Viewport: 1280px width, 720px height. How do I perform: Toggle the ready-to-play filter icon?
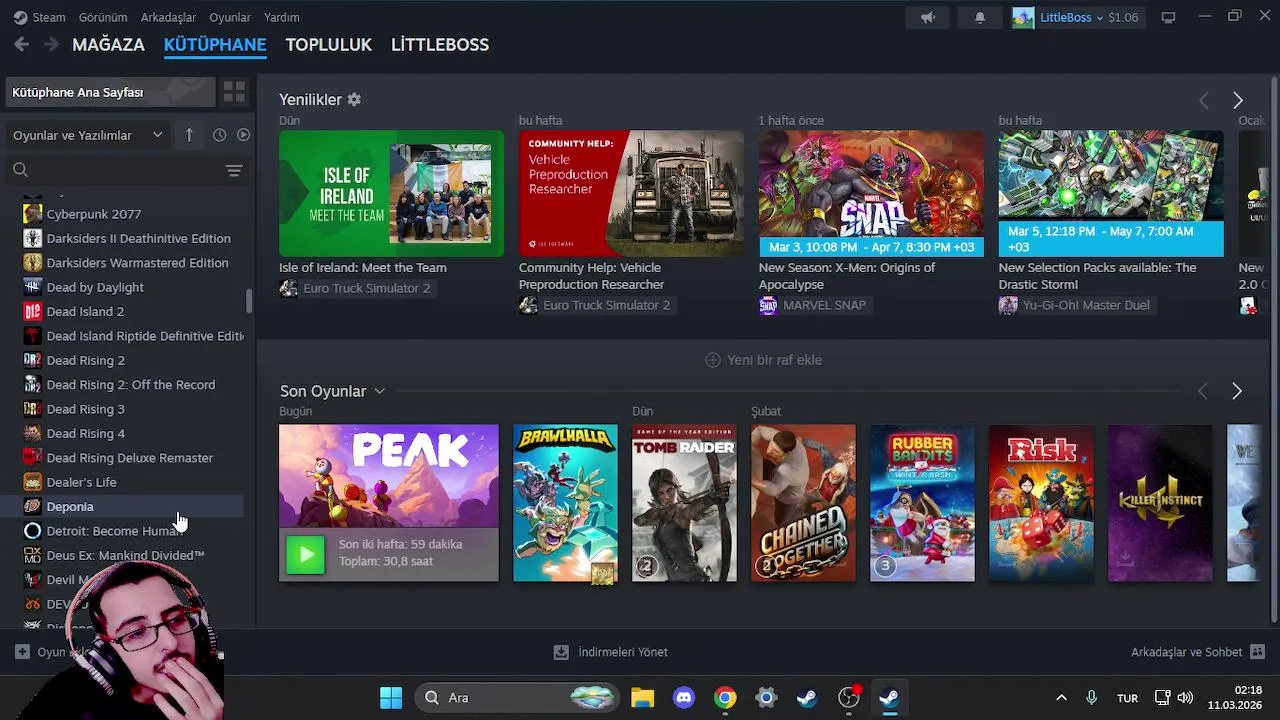tap(243, 135)
